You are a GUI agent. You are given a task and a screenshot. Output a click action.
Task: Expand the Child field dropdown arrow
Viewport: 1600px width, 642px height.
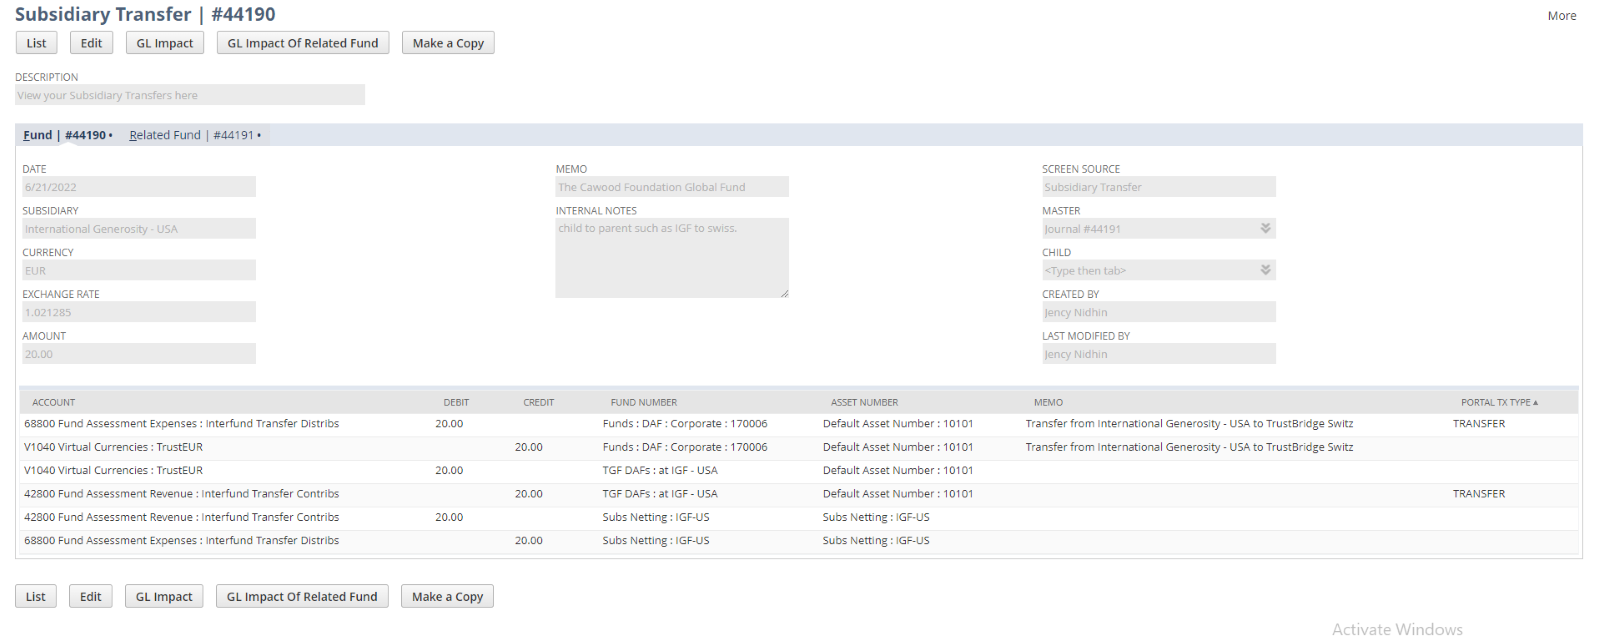(x=1265, y=271)
